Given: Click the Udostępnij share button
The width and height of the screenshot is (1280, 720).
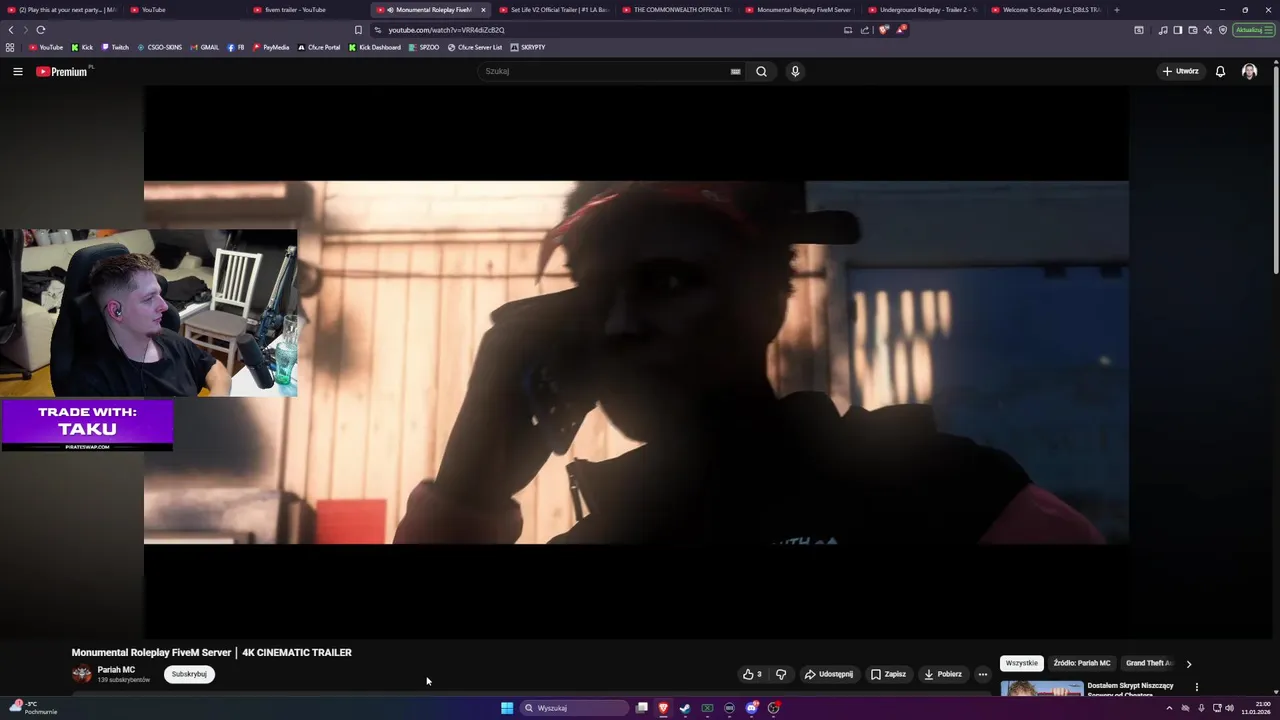Looking at the screenshot, I should pos(829,674).
